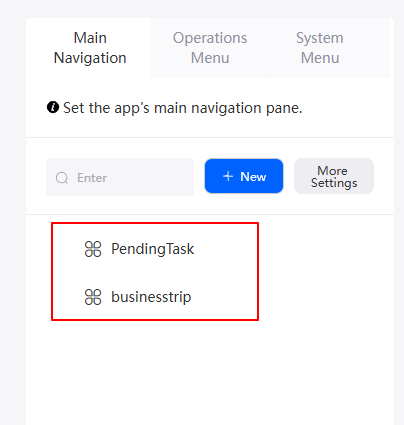Open the System Menu tab

coord(320,48)
